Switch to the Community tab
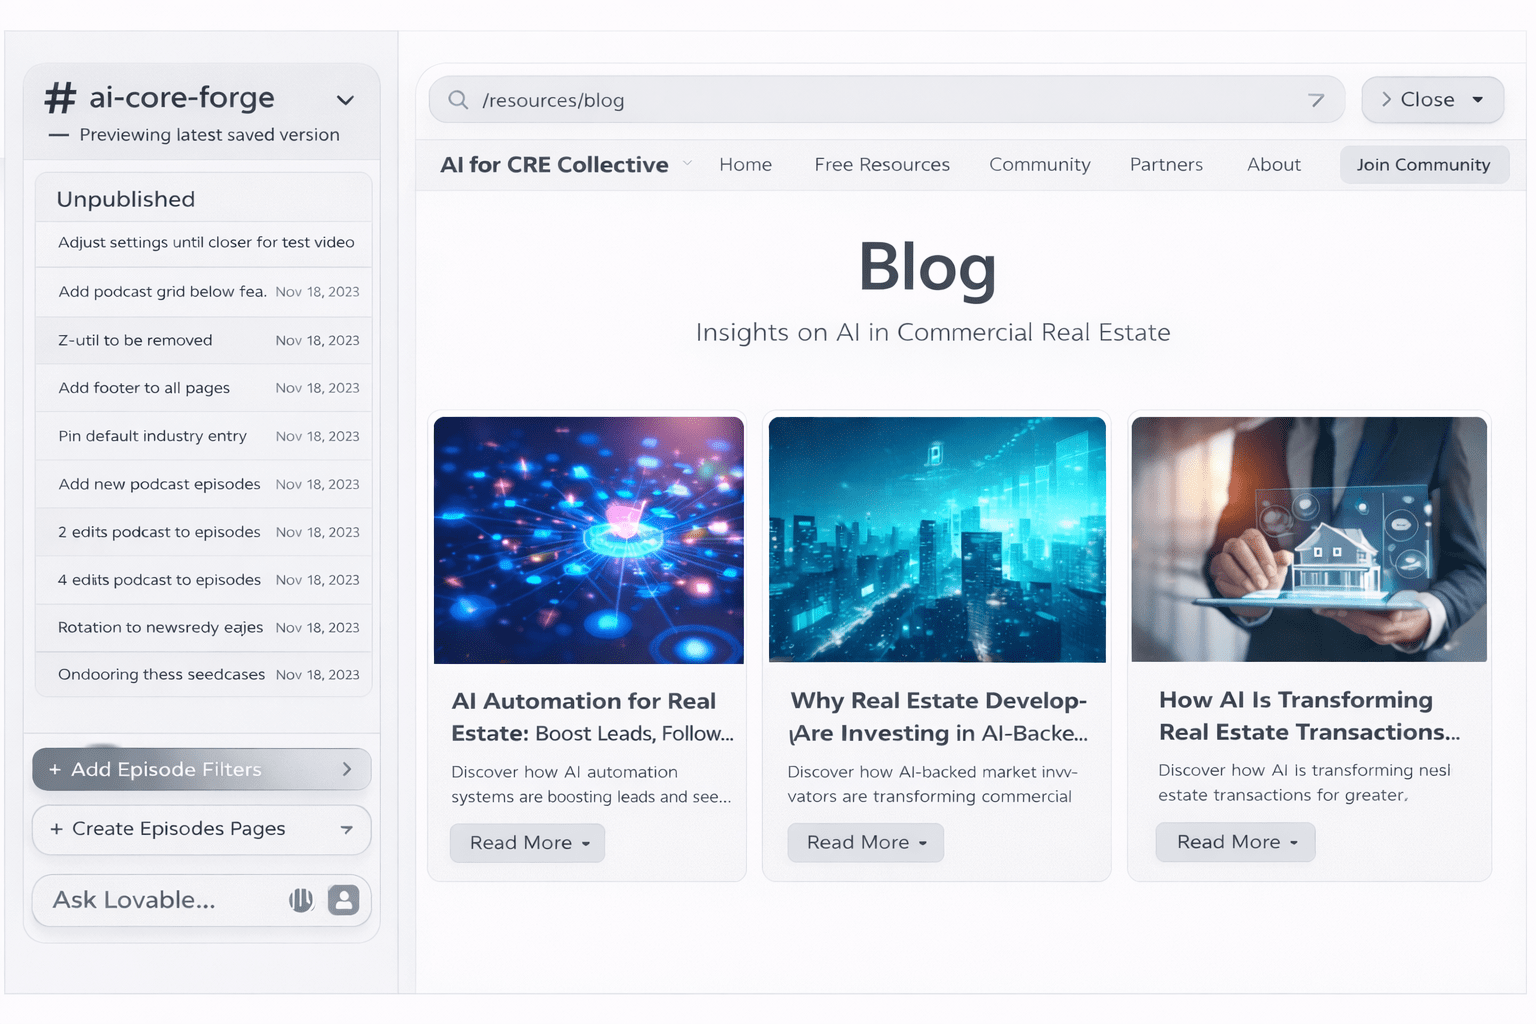This screenshot has height=1024, width=1536. click(x=1039, y=164)
